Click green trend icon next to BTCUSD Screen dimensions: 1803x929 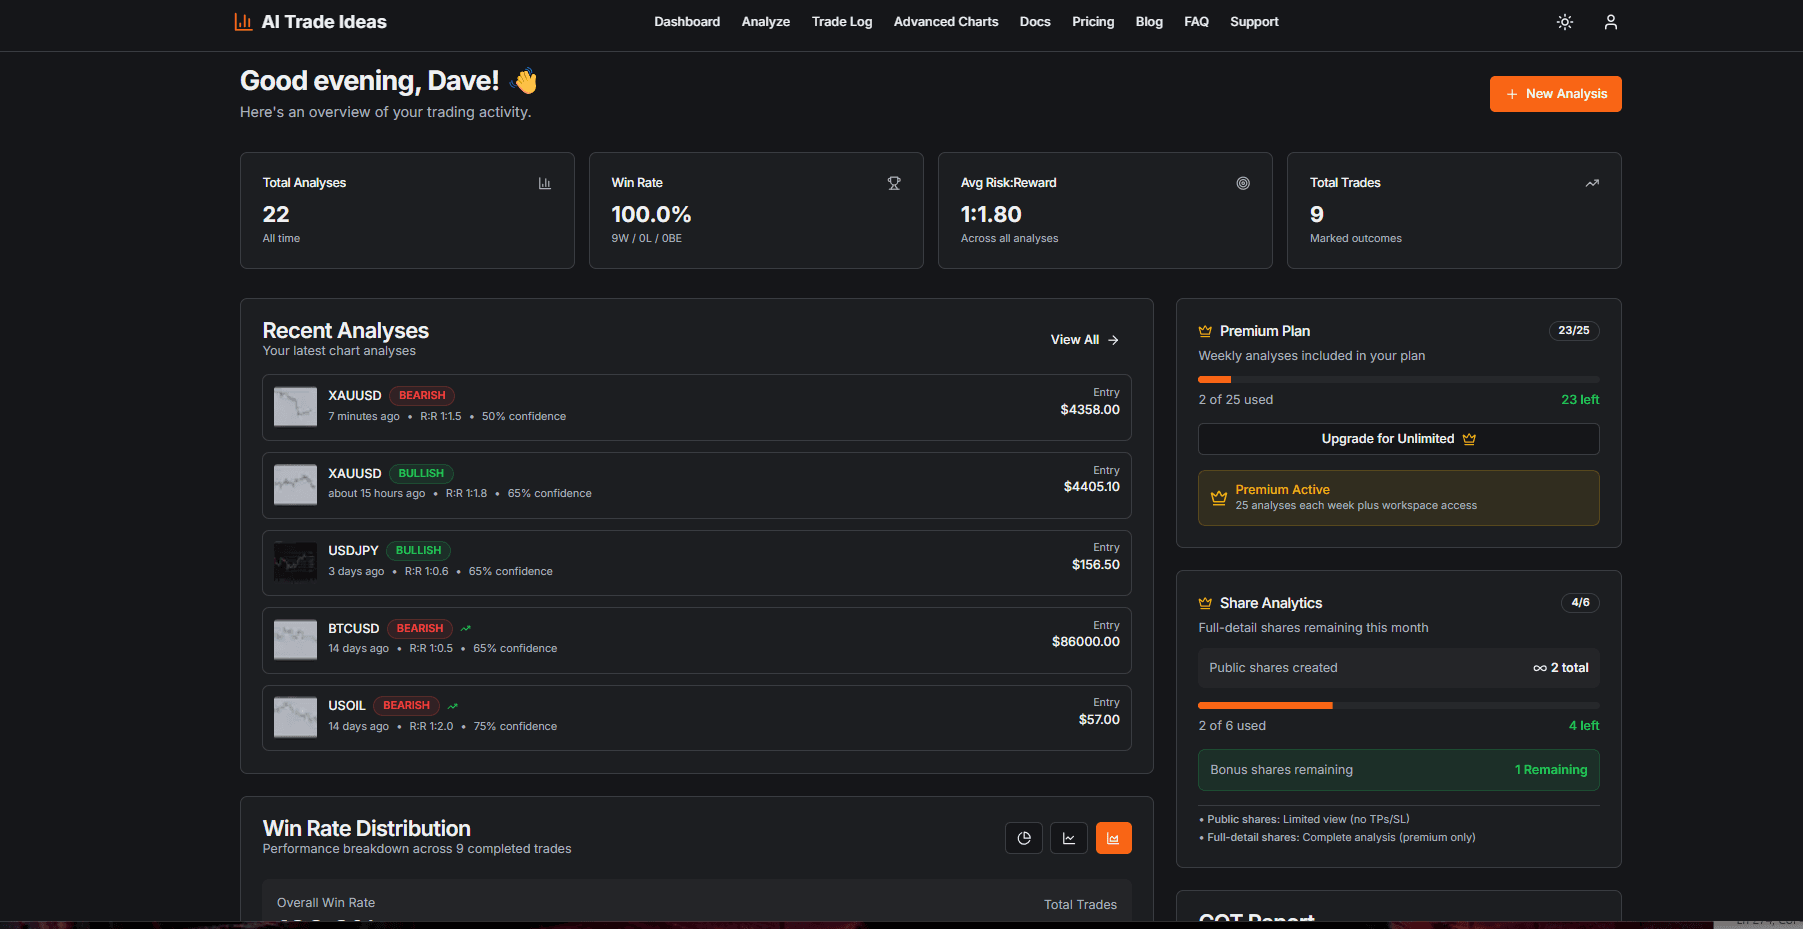point(465,629)
